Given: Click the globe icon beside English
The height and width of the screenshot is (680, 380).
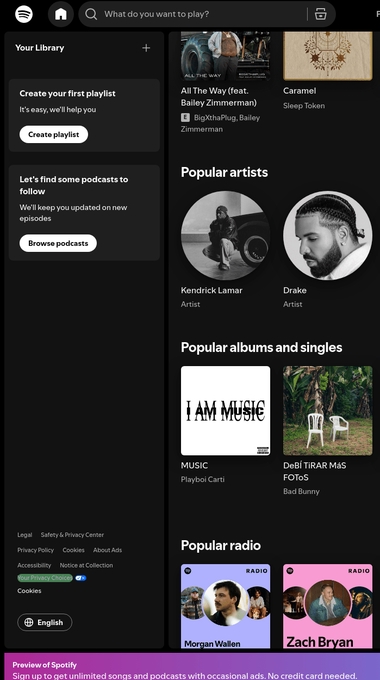Looking at the screenshot, I should pyautogui.click(x=29, y=622).
